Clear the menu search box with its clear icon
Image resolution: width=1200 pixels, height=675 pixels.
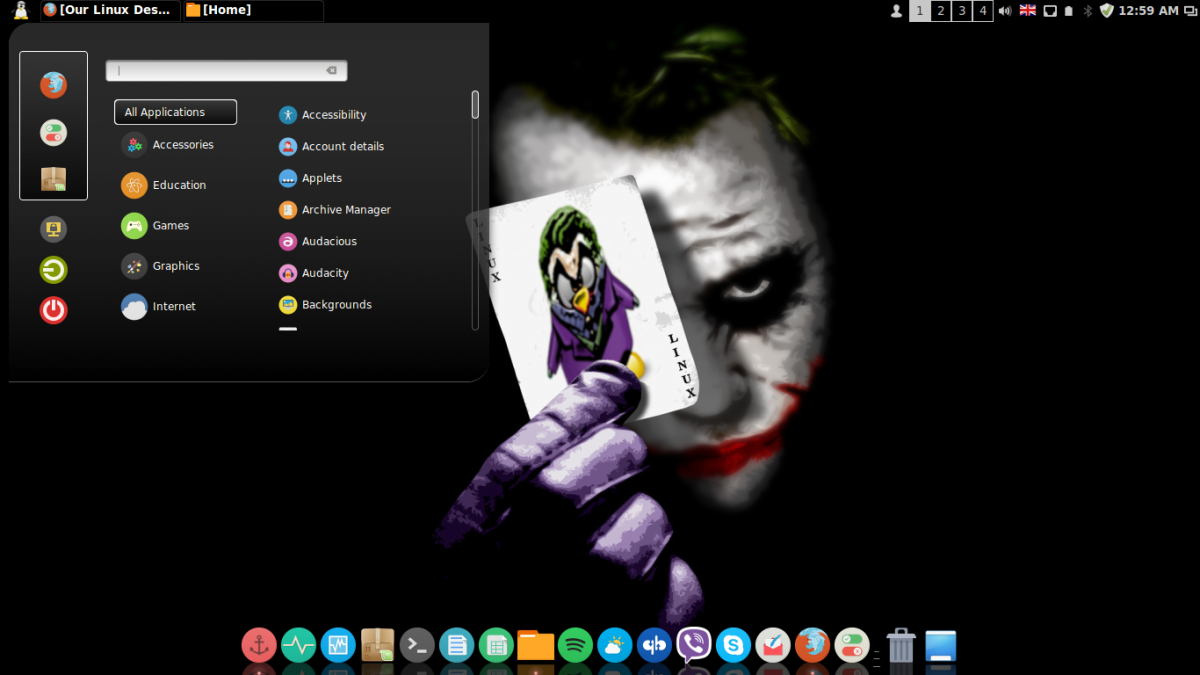[x=332, y=71]
